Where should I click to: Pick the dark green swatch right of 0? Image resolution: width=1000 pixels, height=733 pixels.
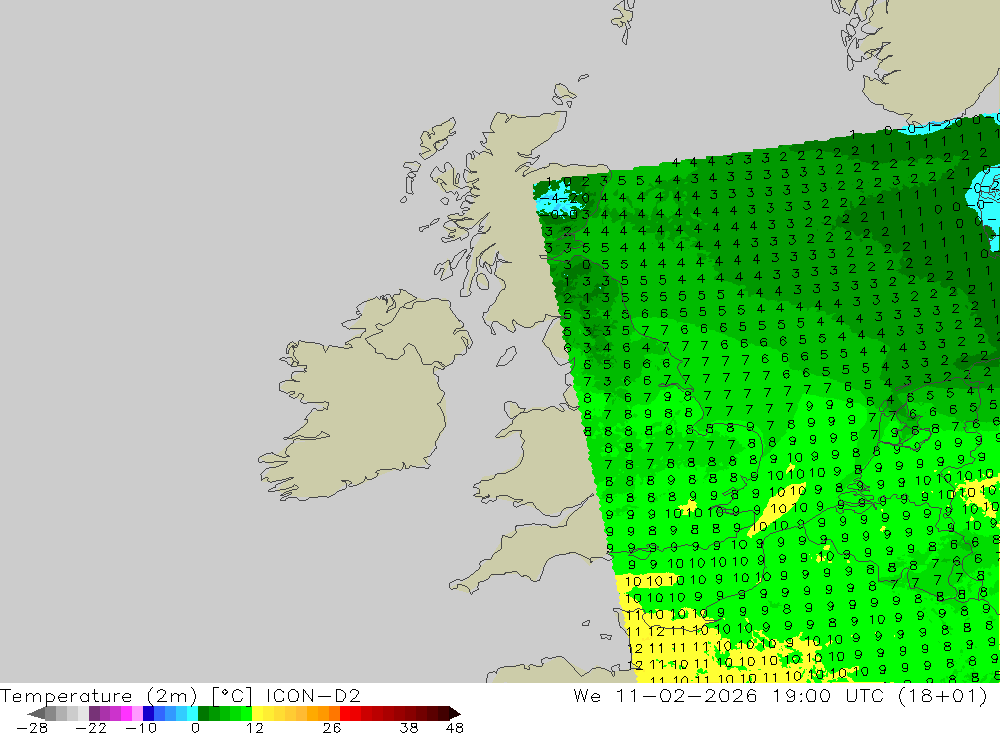(x=203, y=713)
